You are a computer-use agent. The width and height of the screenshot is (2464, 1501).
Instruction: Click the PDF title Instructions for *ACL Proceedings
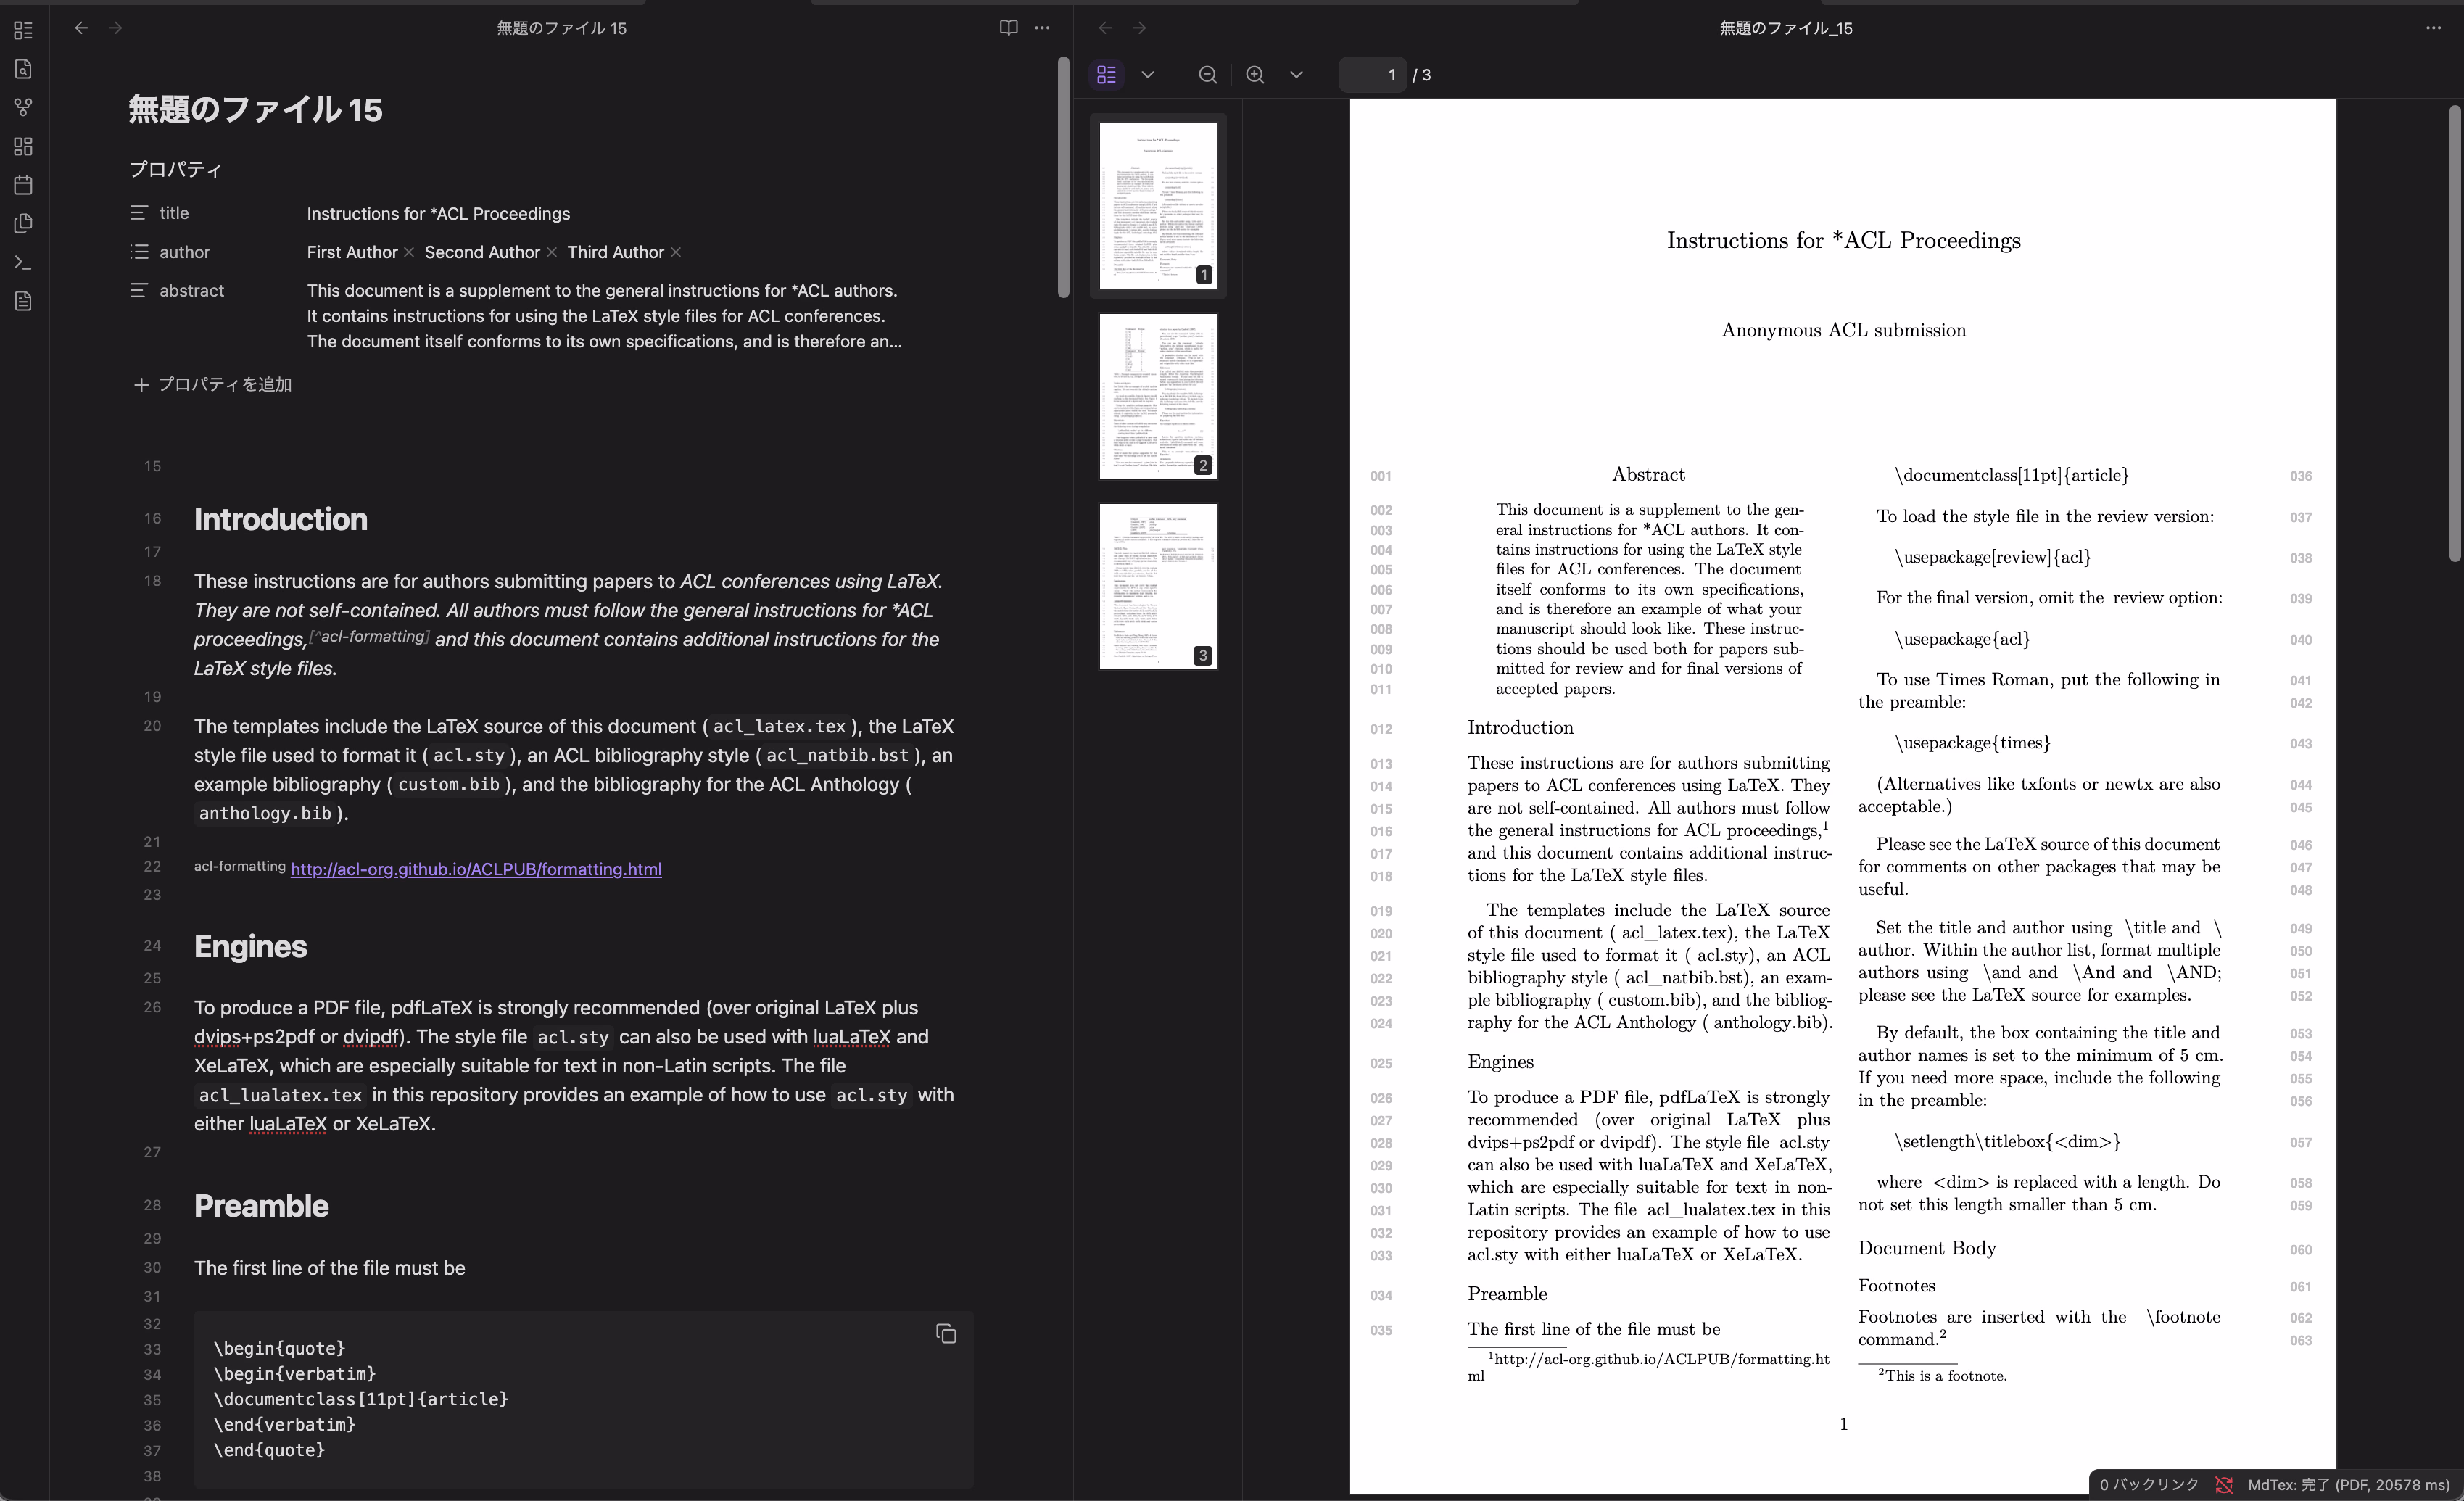pyautogui.click(x=1843, y=240)
